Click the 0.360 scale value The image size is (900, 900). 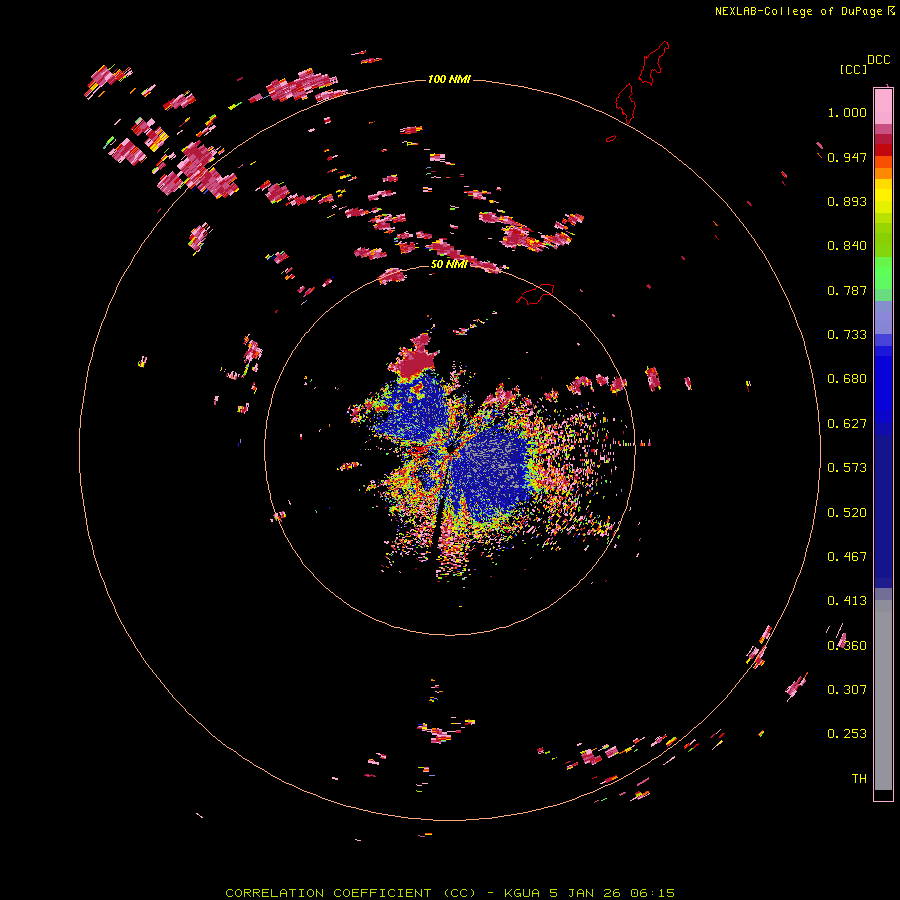click(847, 646)
